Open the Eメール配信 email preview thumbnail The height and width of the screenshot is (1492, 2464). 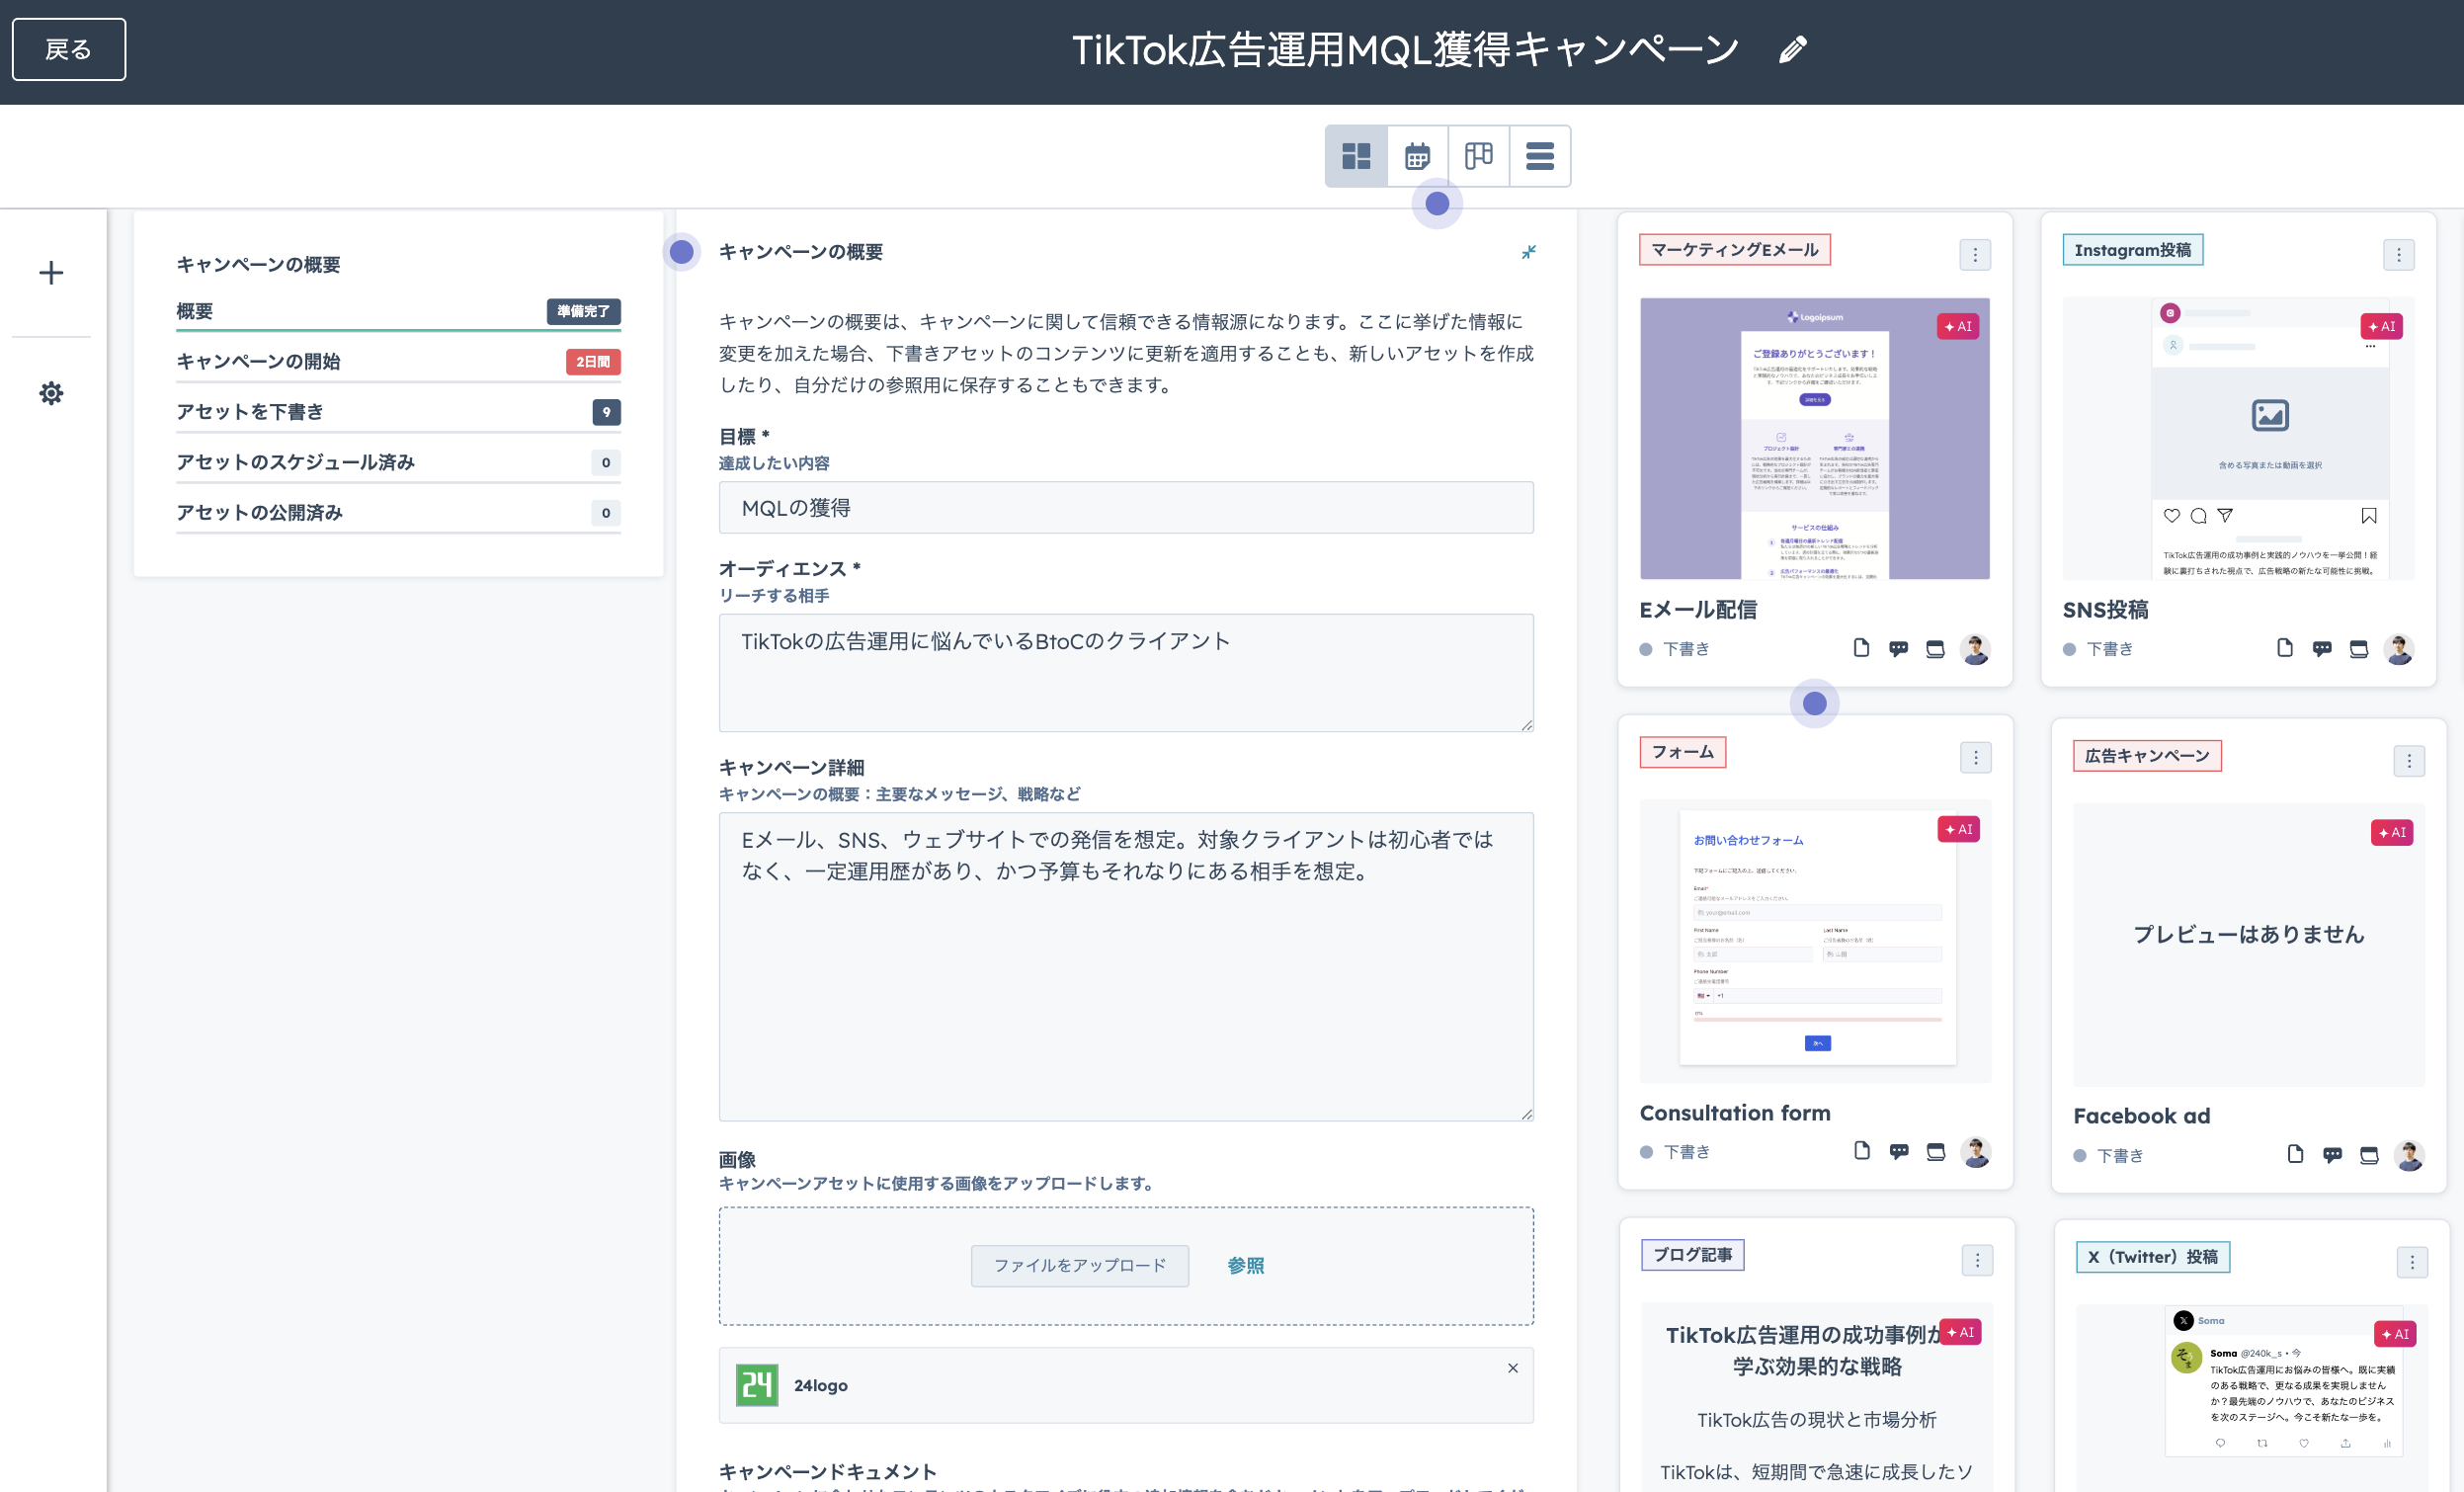(x=1814, y=438)
